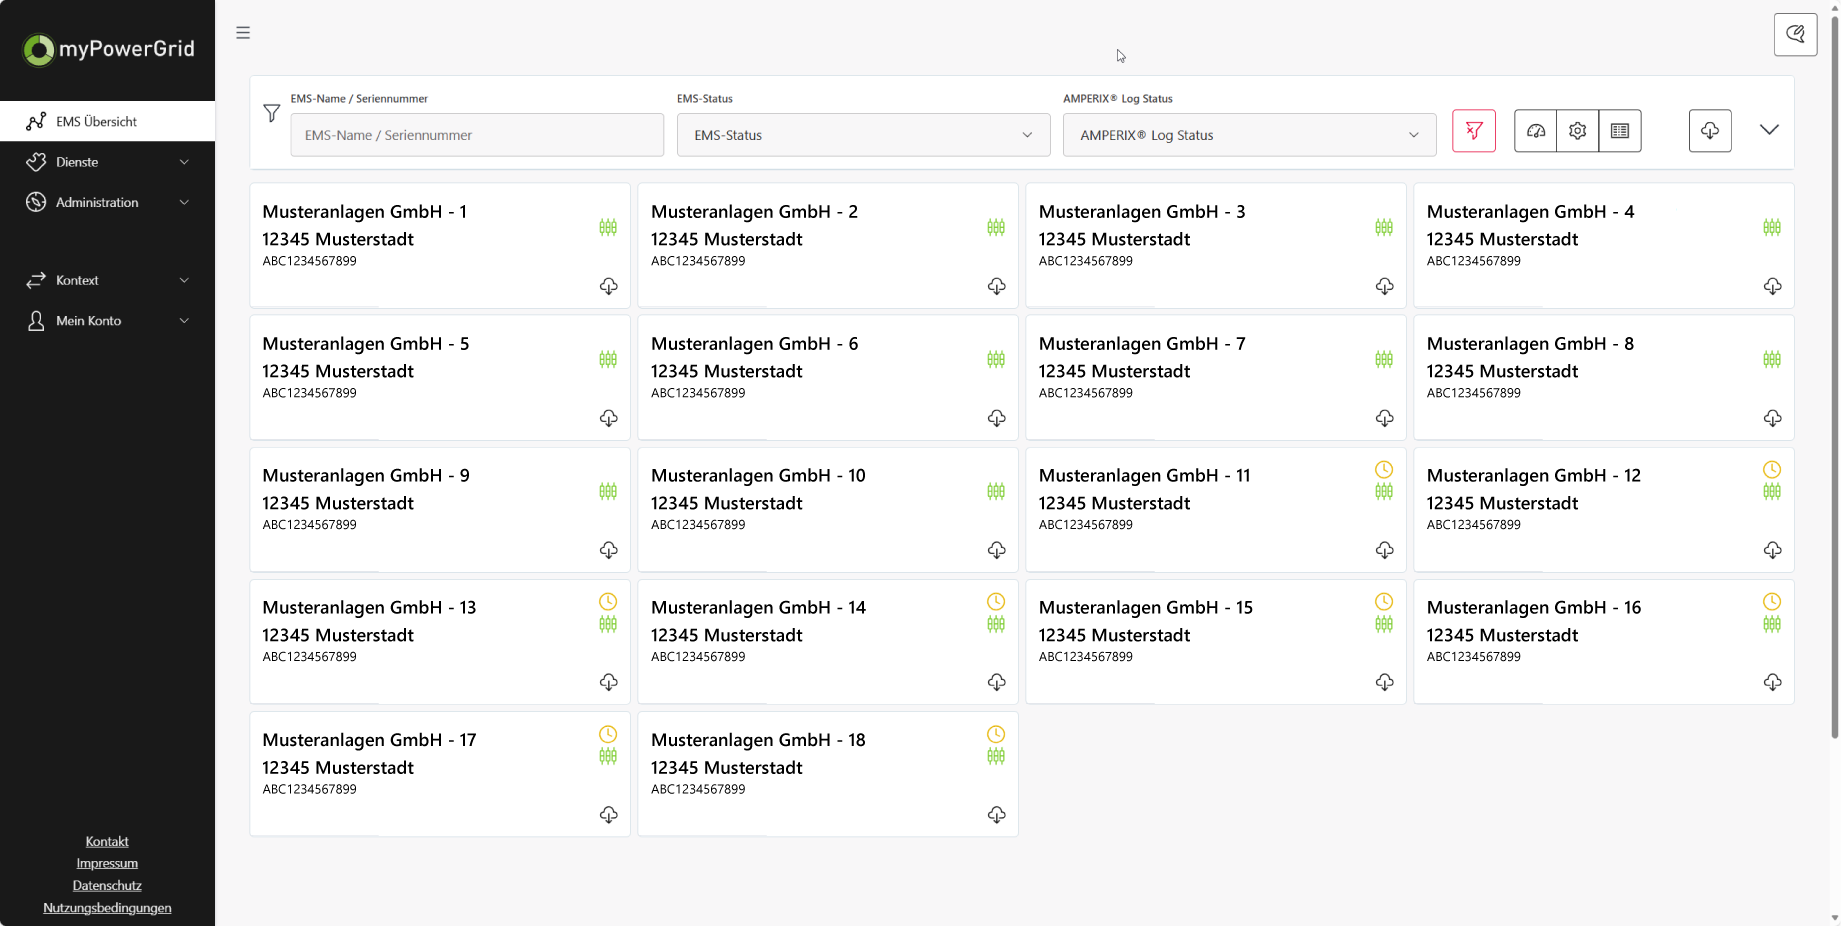Click cloud download icon on Musteranlagen GmbH - 8
This screenshot has width=1841, height=926.
[x=1772, y=419]
